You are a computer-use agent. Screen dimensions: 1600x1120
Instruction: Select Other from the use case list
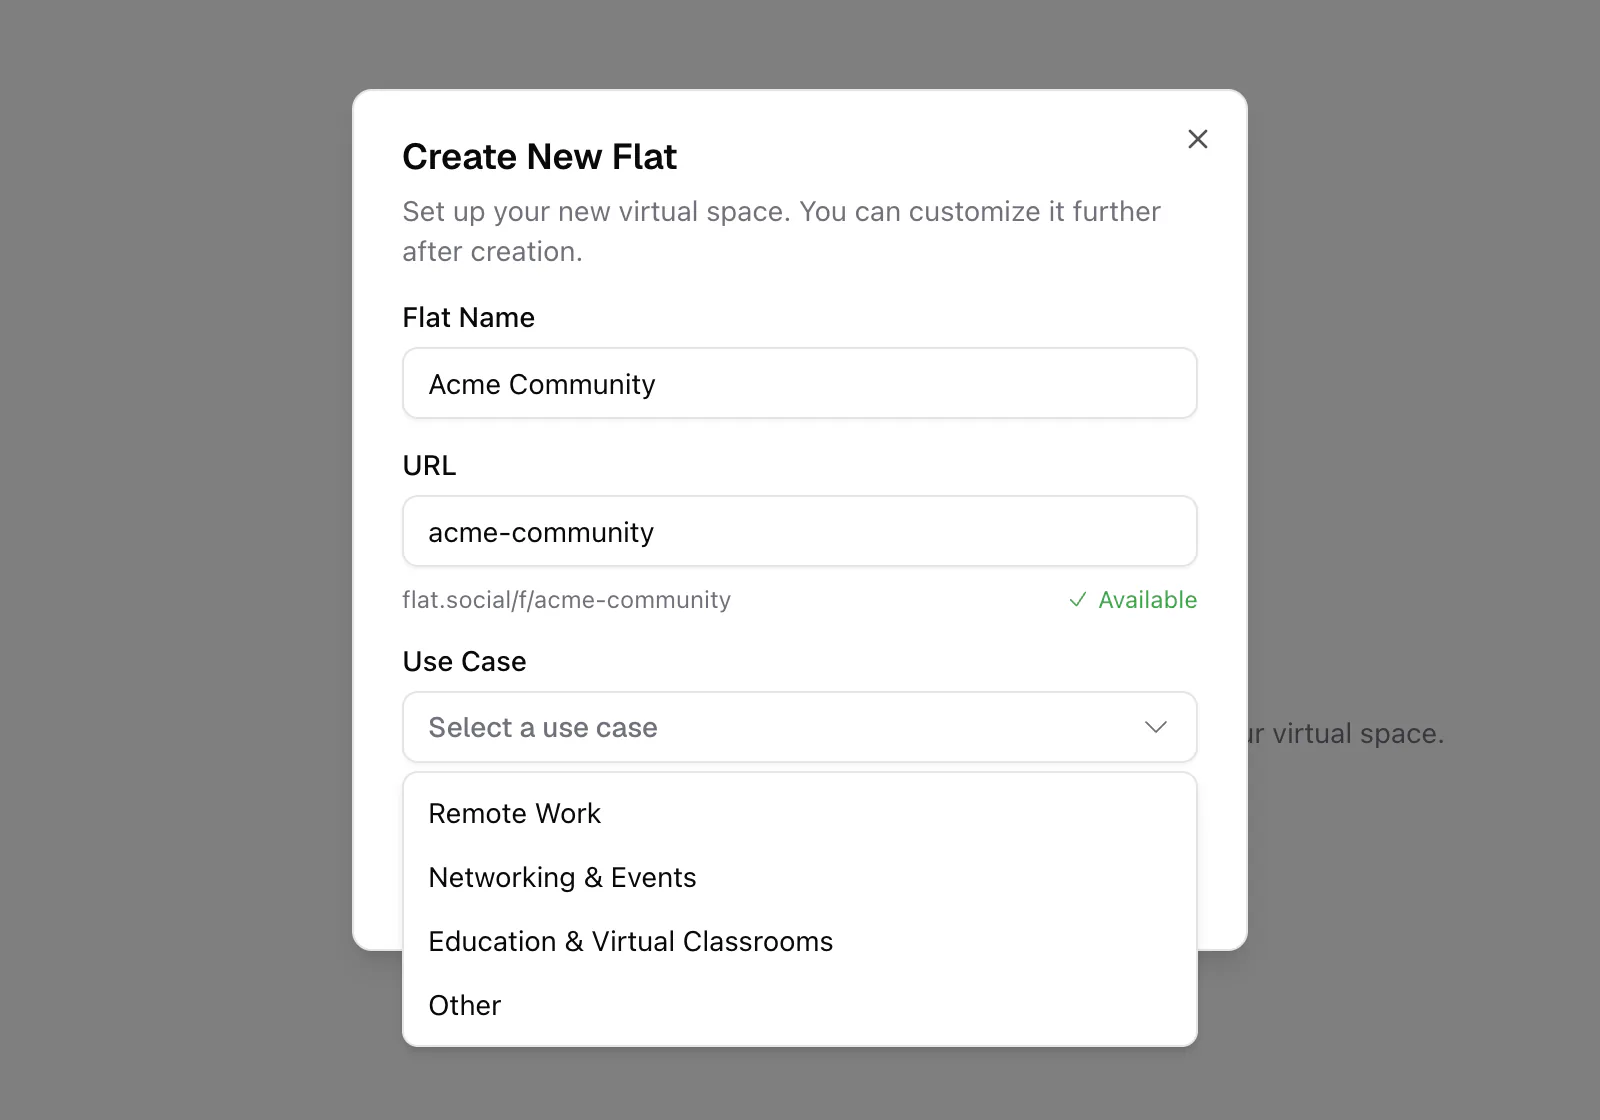click(x=799, y=1005)
